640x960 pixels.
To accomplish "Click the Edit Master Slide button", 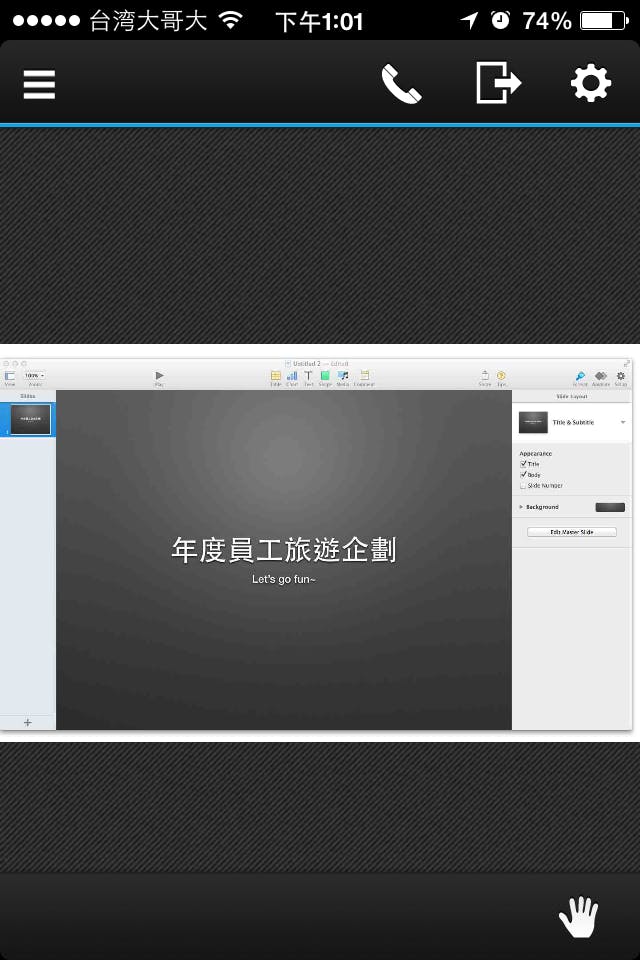I will pyautogui.click(x=572, y=532).
